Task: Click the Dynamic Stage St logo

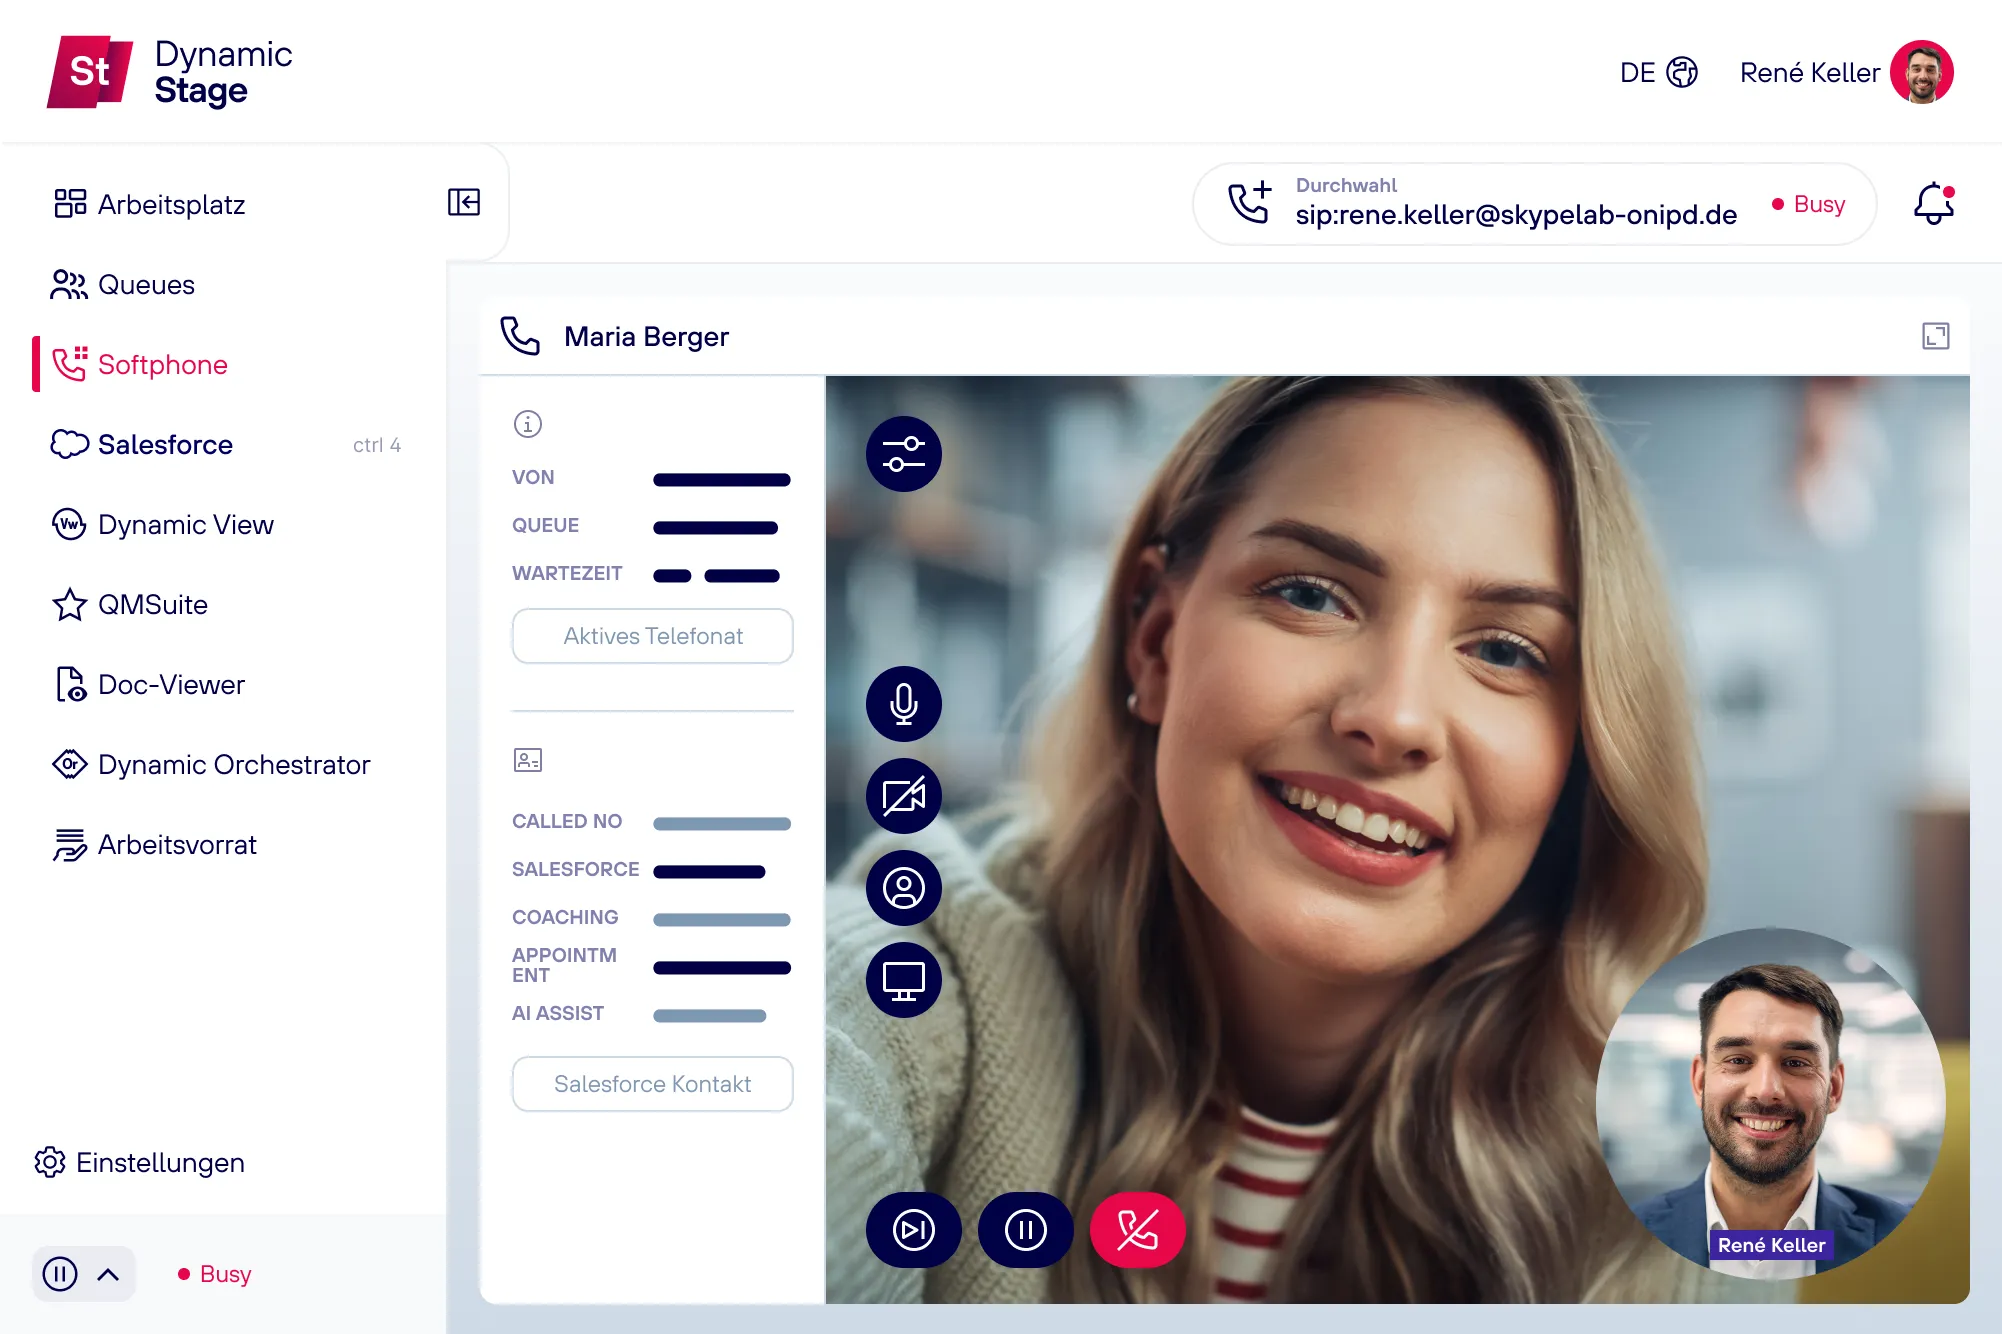Action: point(90,72)
